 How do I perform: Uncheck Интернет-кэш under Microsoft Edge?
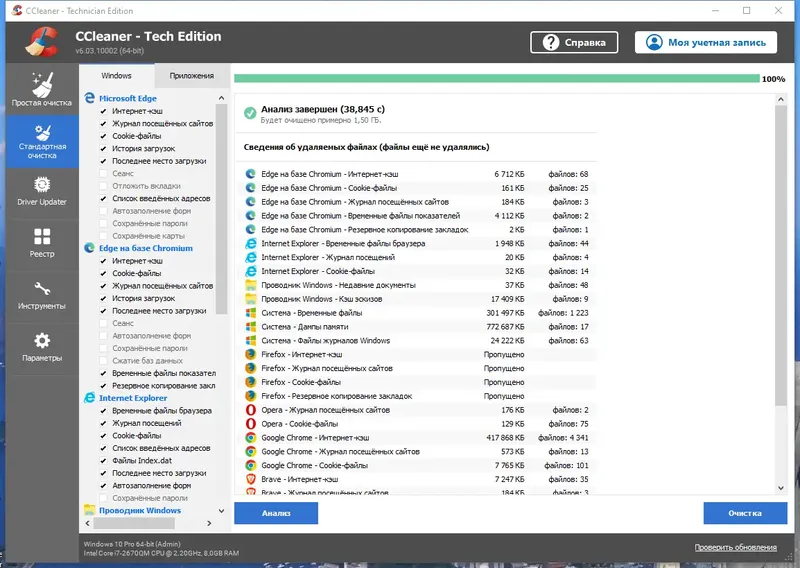click(104, 111)
